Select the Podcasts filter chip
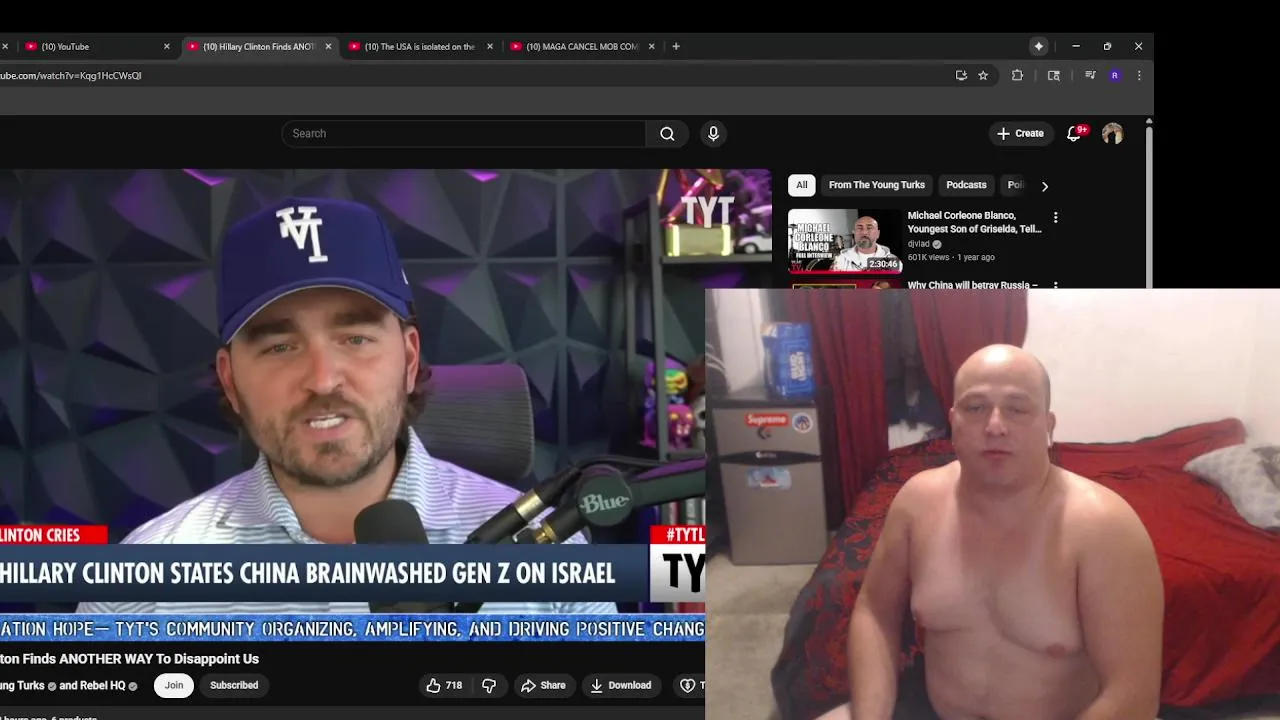 [966, 185]
